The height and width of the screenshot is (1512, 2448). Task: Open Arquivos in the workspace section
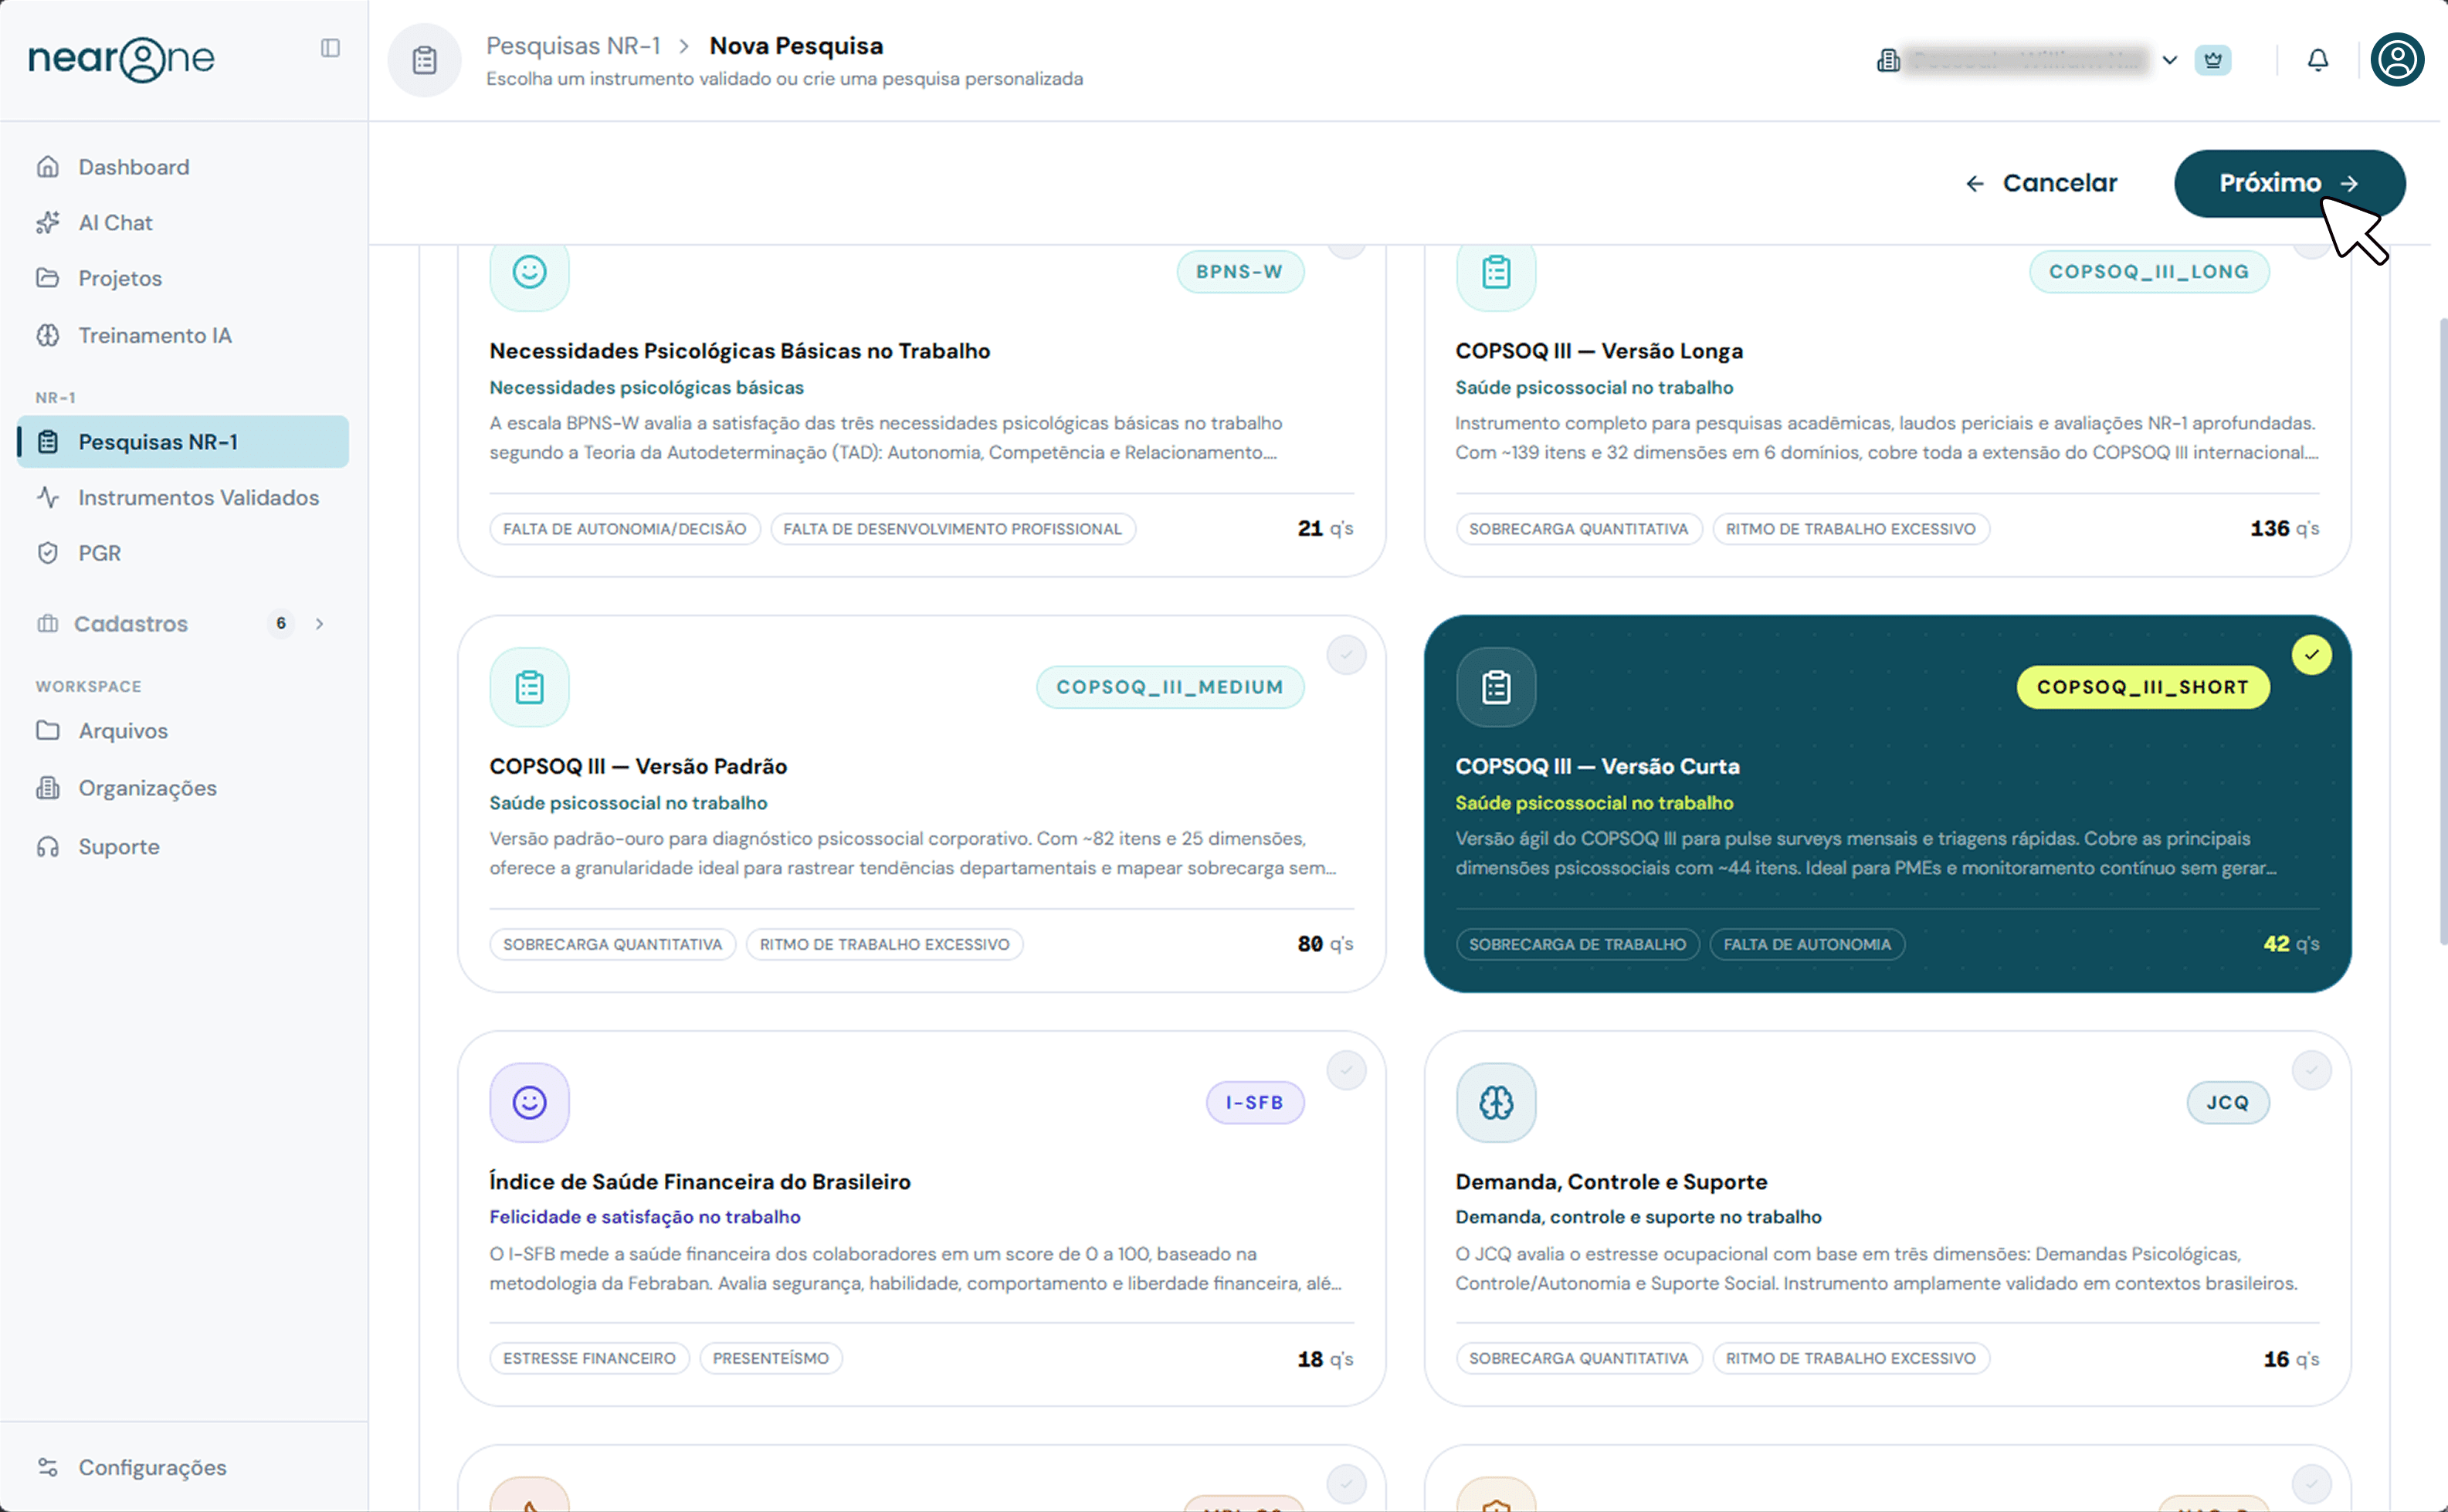(122, 730)
